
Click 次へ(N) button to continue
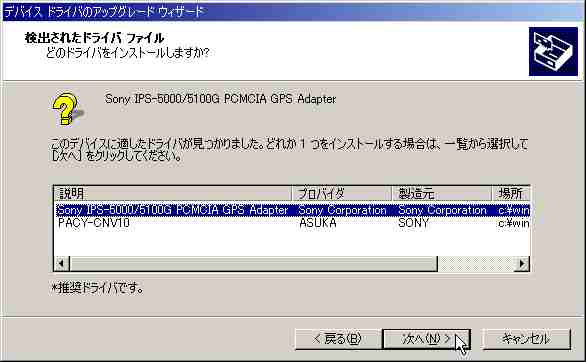coord(426,339)
